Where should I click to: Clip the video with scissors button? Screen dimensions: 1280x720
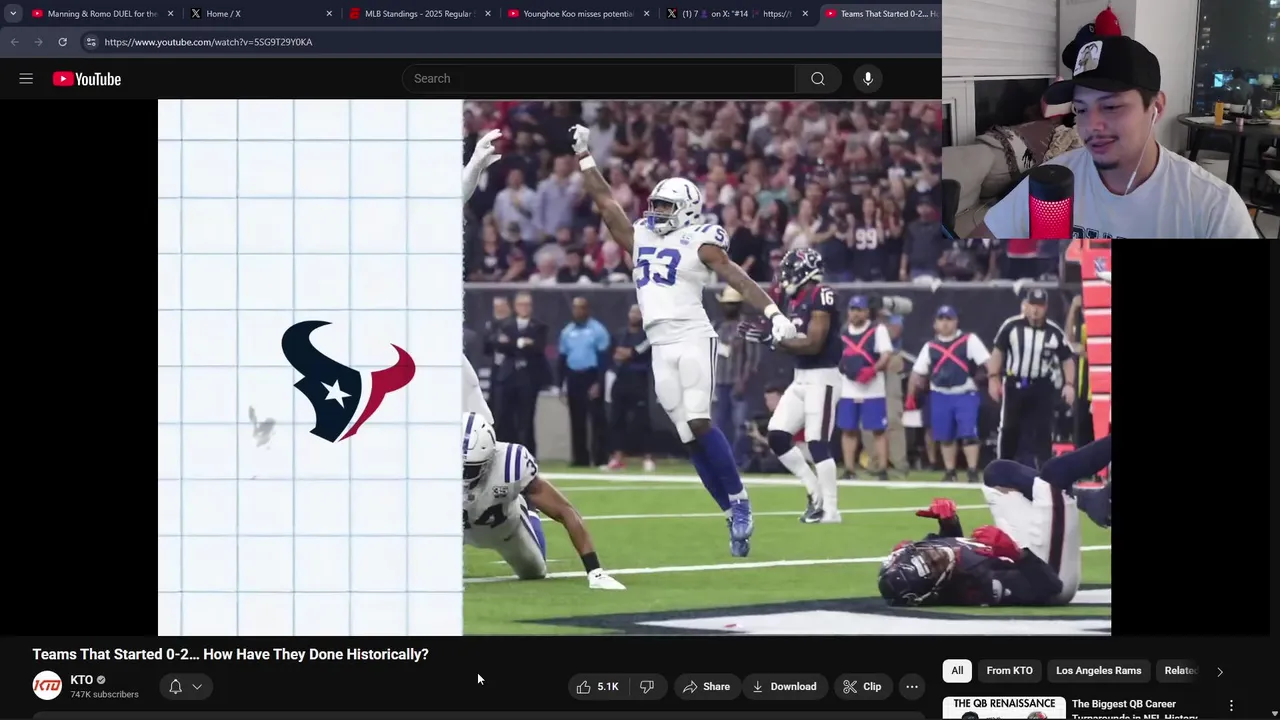tap(862, 687)
